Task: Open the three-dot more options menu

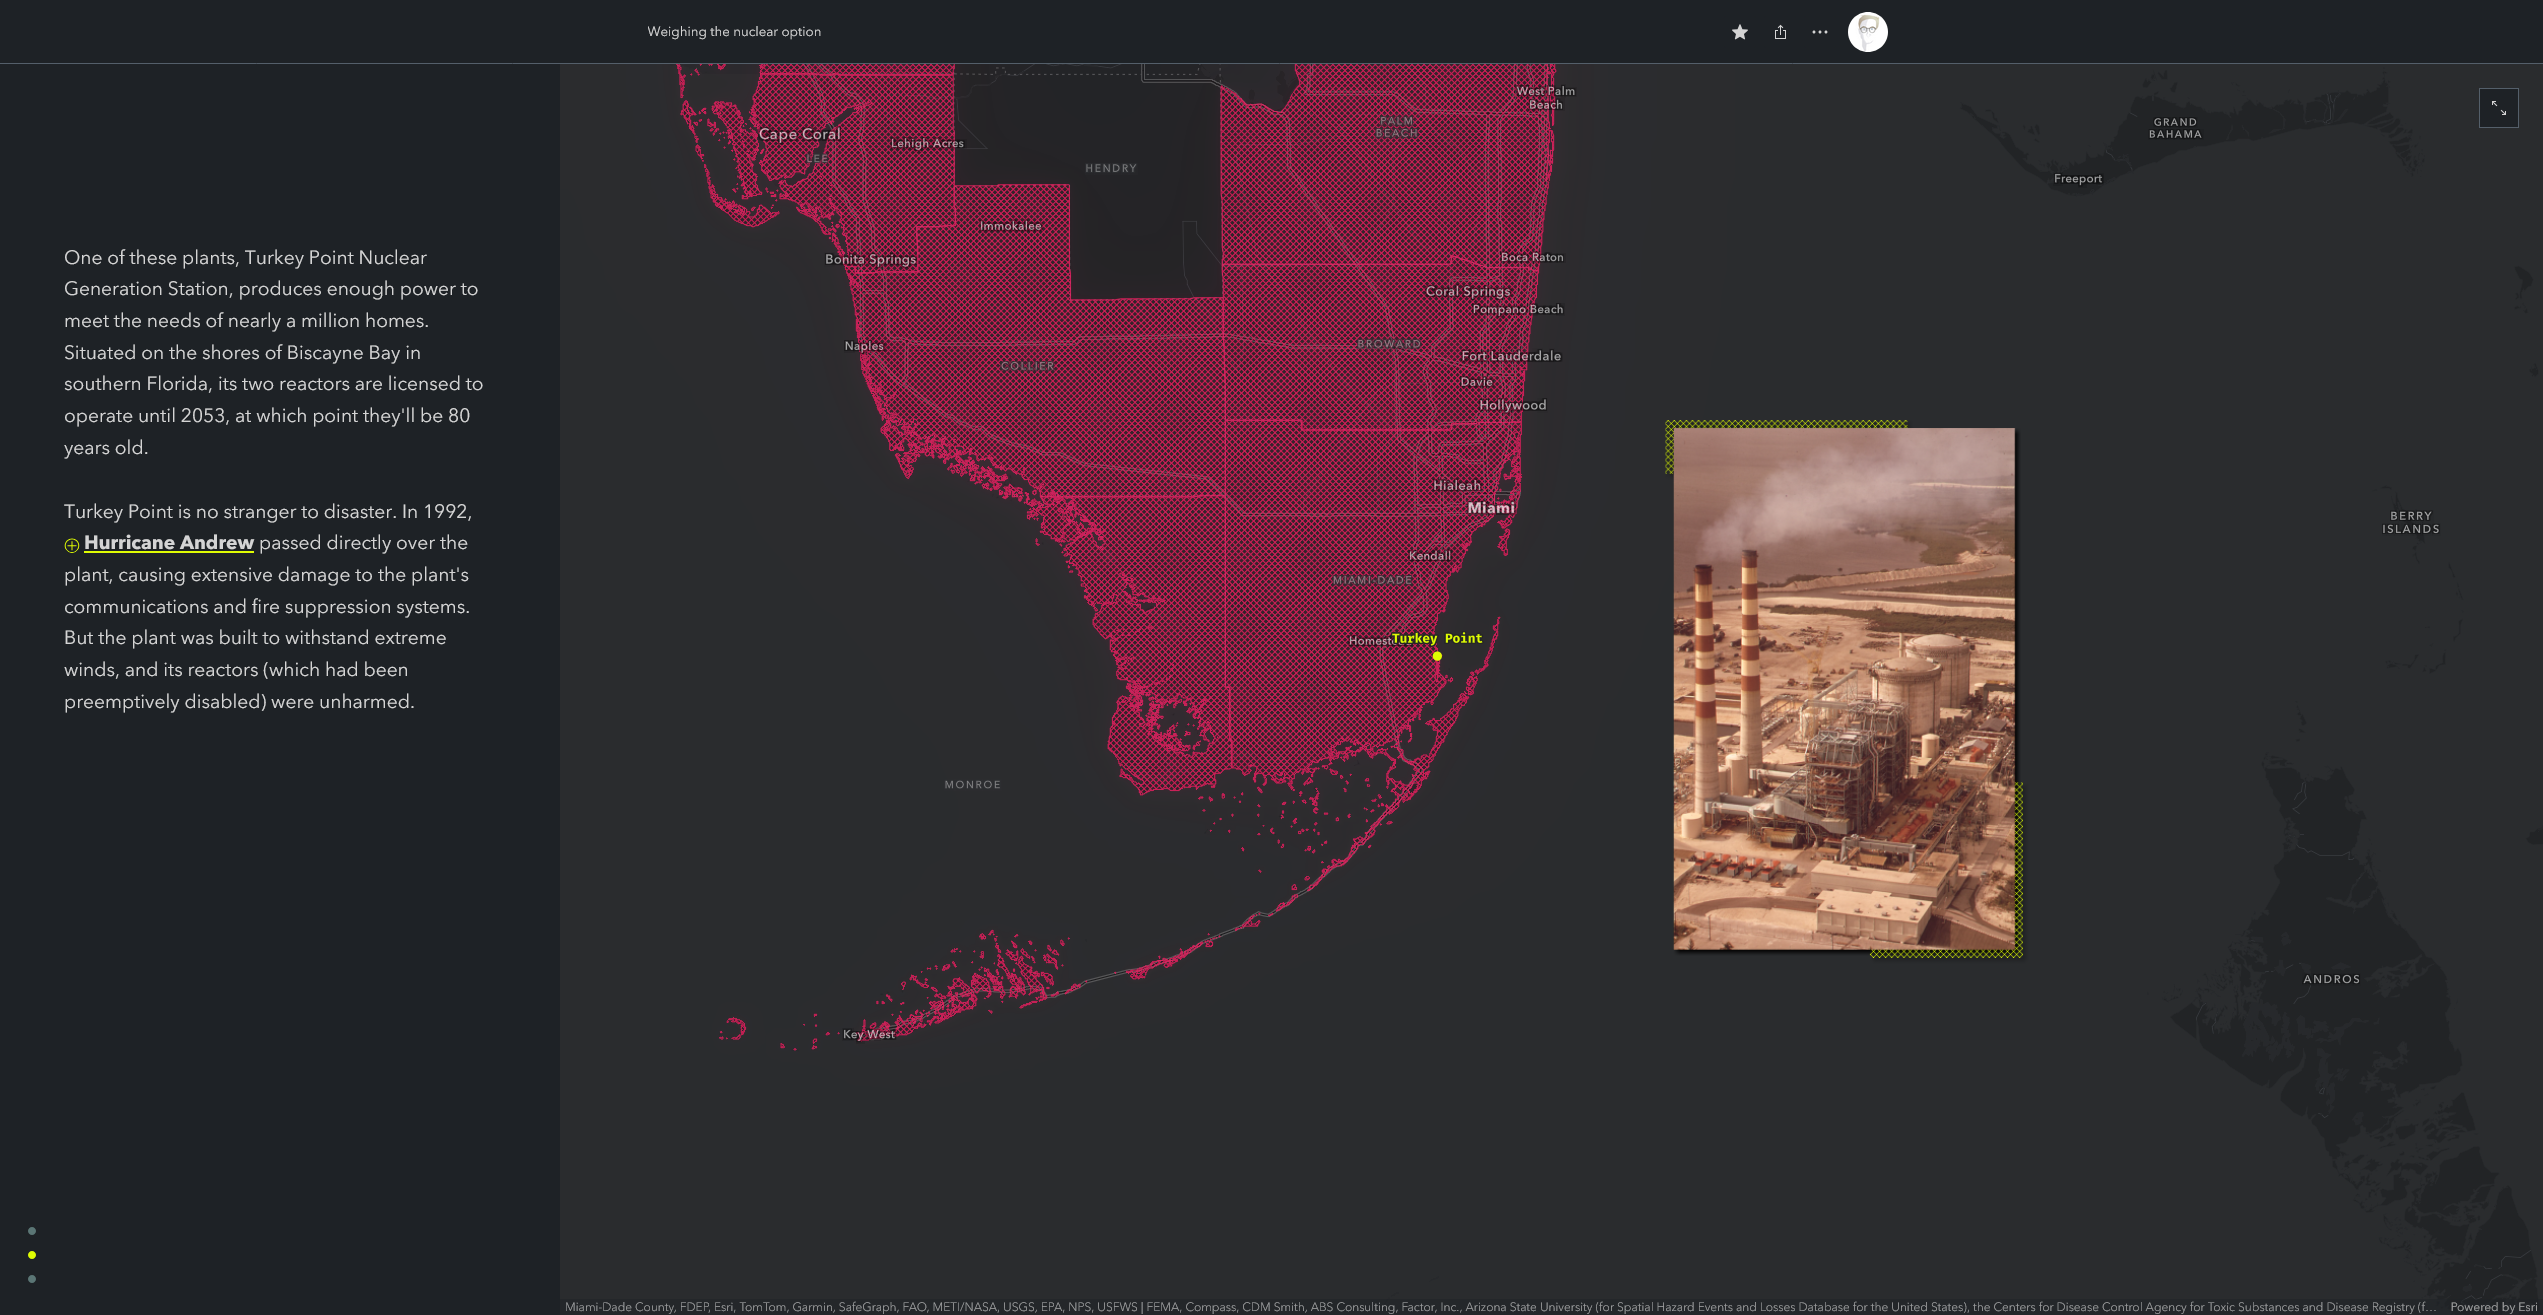Action: [1820, 32]
